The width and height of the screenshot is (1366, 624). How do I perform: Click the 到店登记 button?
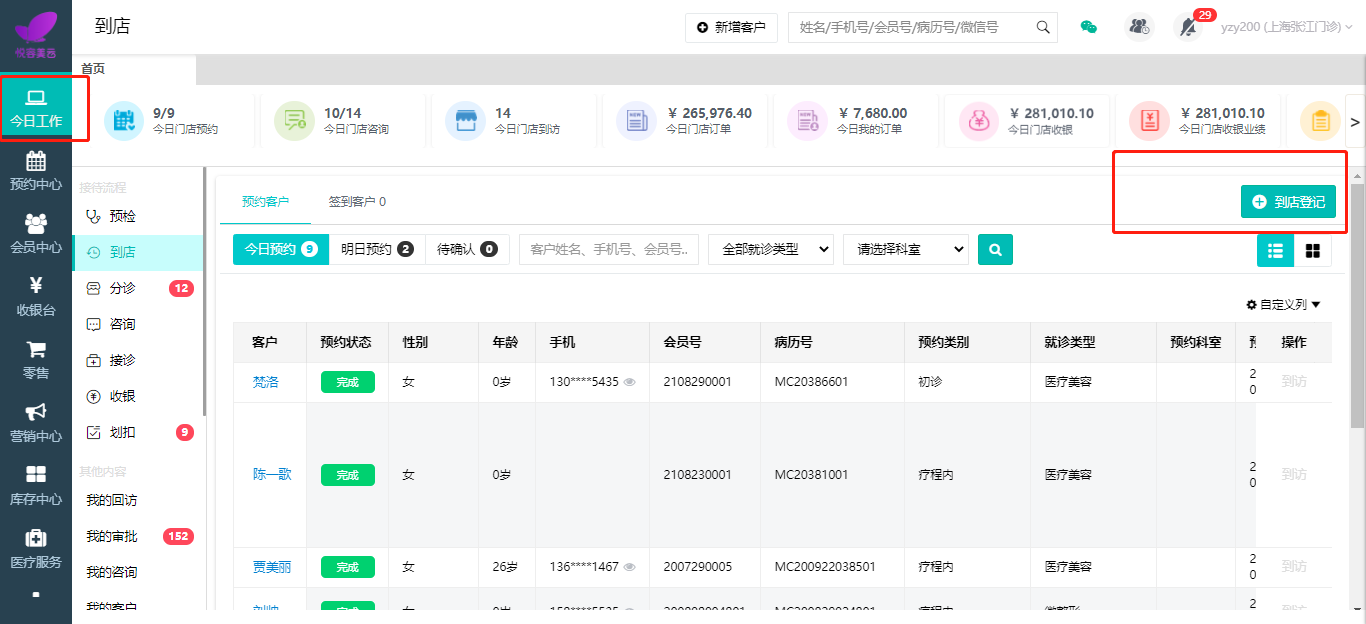[1288, 202]
